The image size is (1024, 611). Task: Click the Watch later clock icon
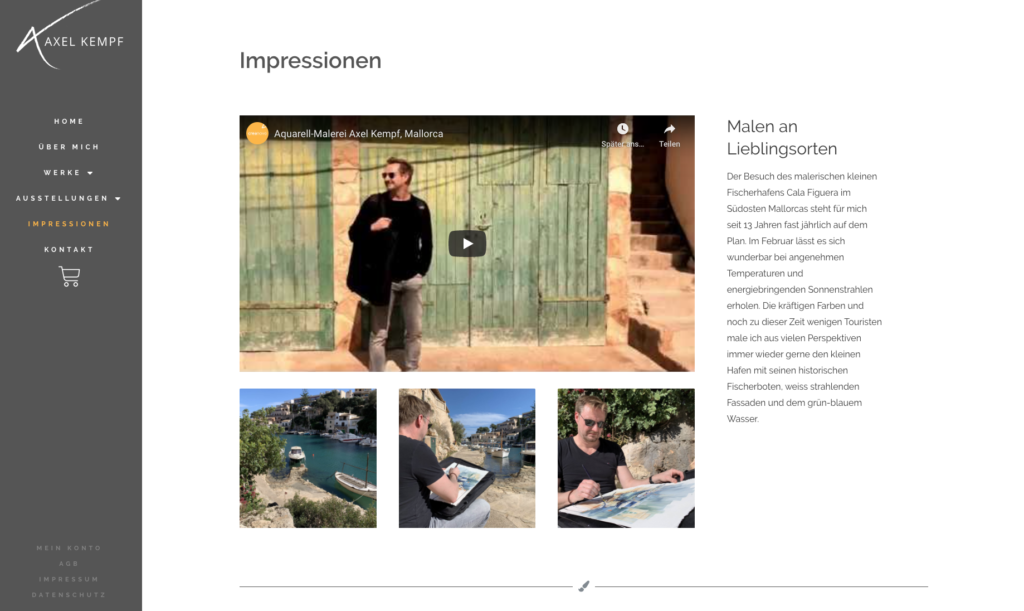click(622, 129)
